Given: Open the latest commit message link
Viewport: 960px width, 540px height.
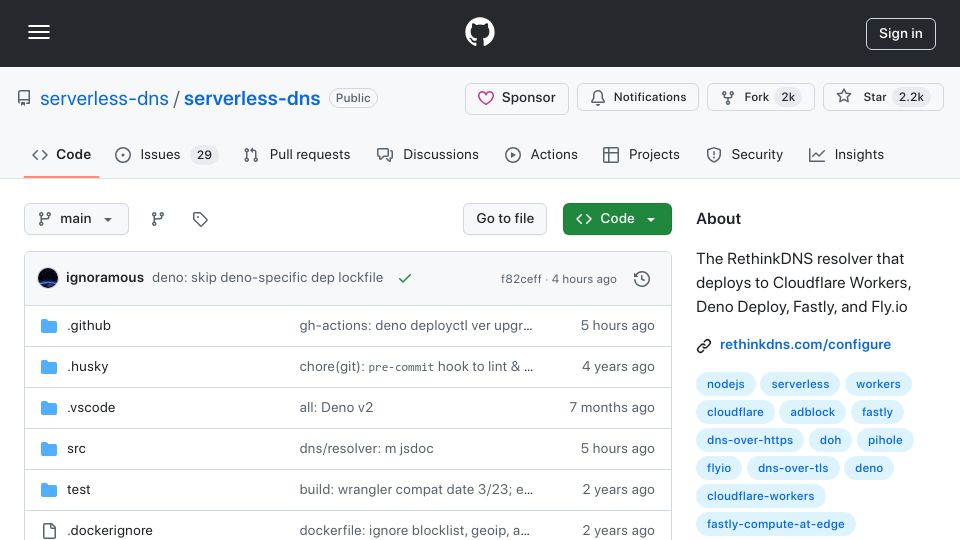Looking at the screenshot, I should [268, 277].
